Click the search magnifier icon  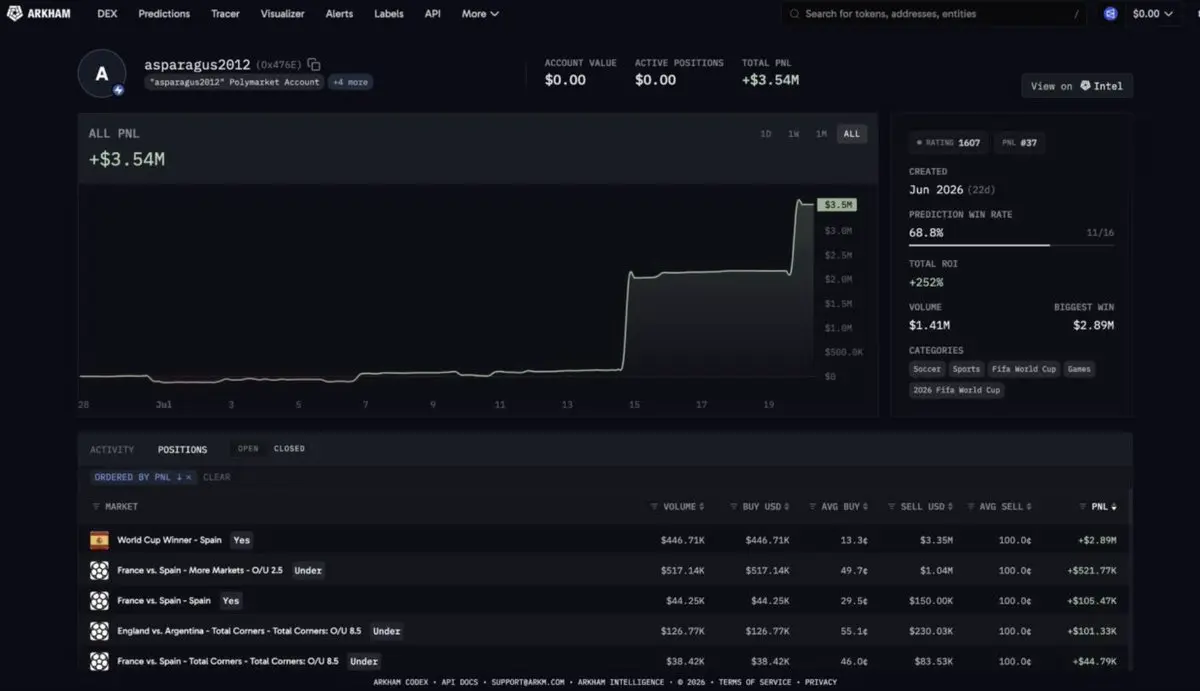795,14
